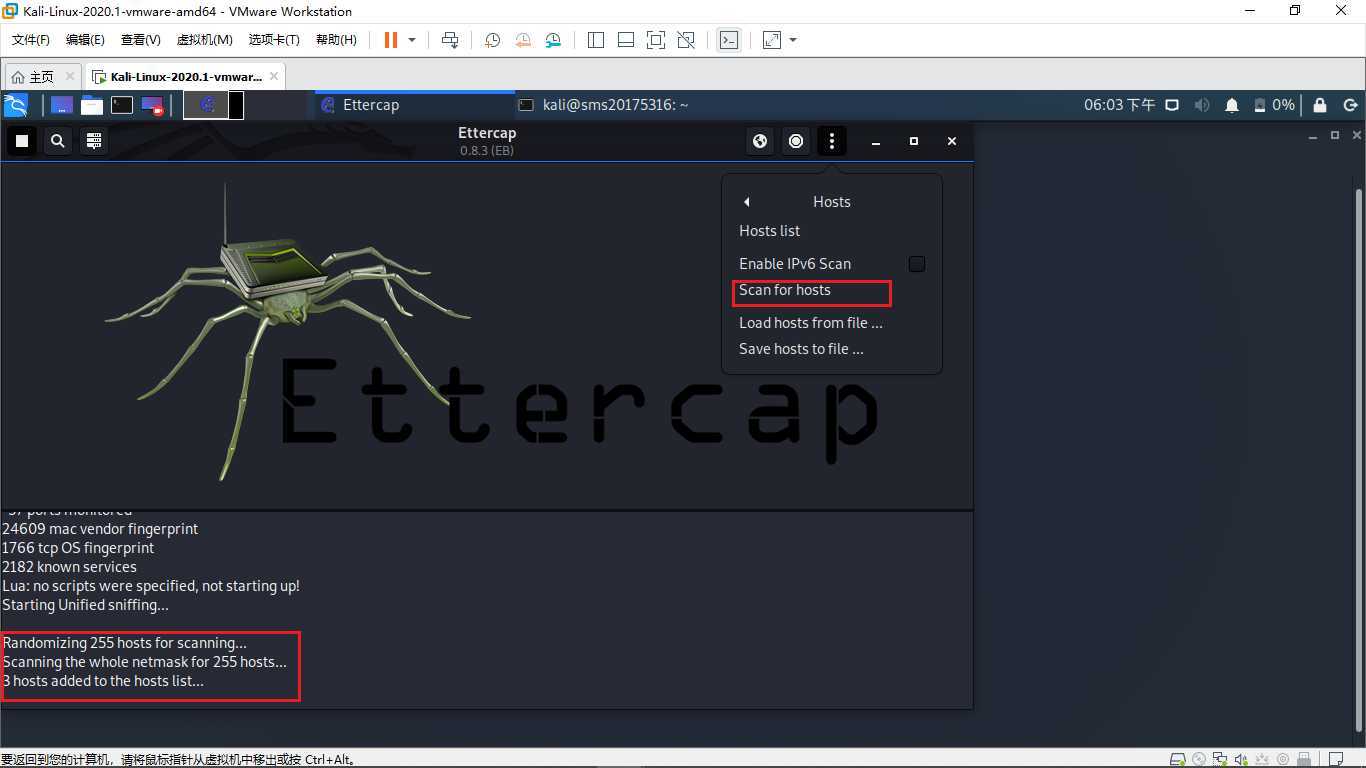
Task: Lock the Kali screen with padlock icon
Action: [1320, 104]
